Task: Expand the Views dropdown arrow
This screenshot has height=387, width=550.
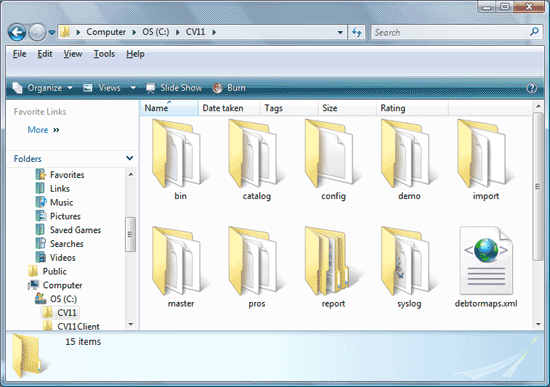Action: [133, 88]
